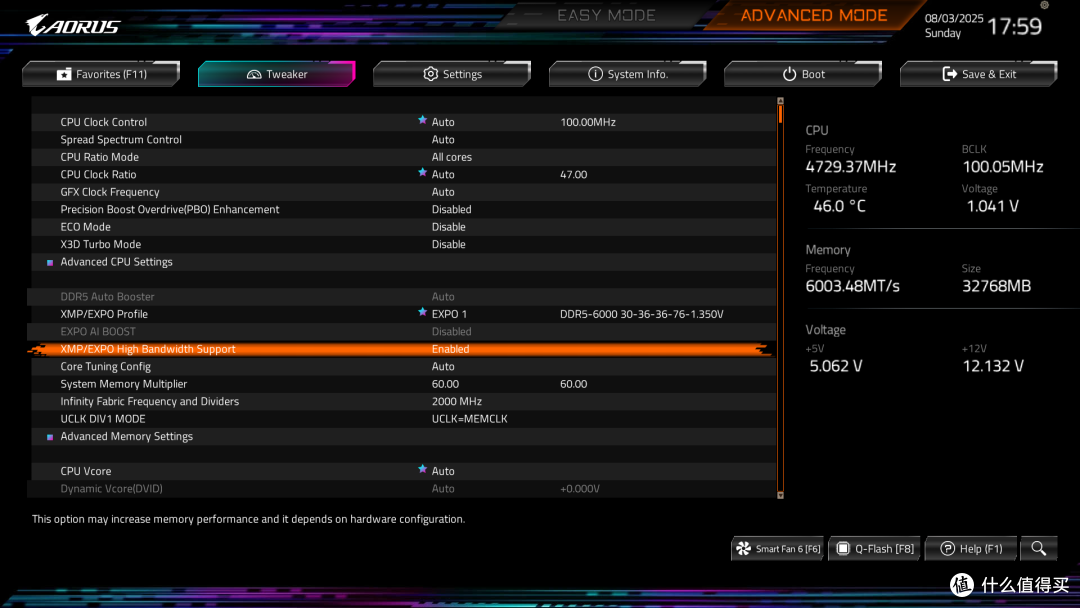Click the scrollbar up arrow
Screen dimensions: 1080x608
point(780,101)
